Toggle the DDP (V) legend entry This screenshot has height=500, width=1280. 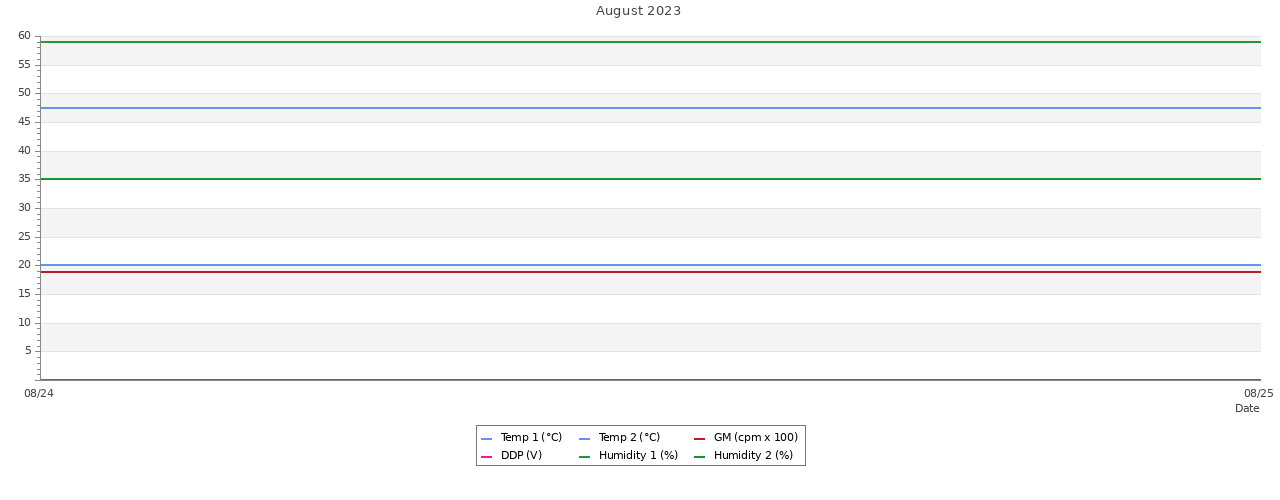pos(521,456)
